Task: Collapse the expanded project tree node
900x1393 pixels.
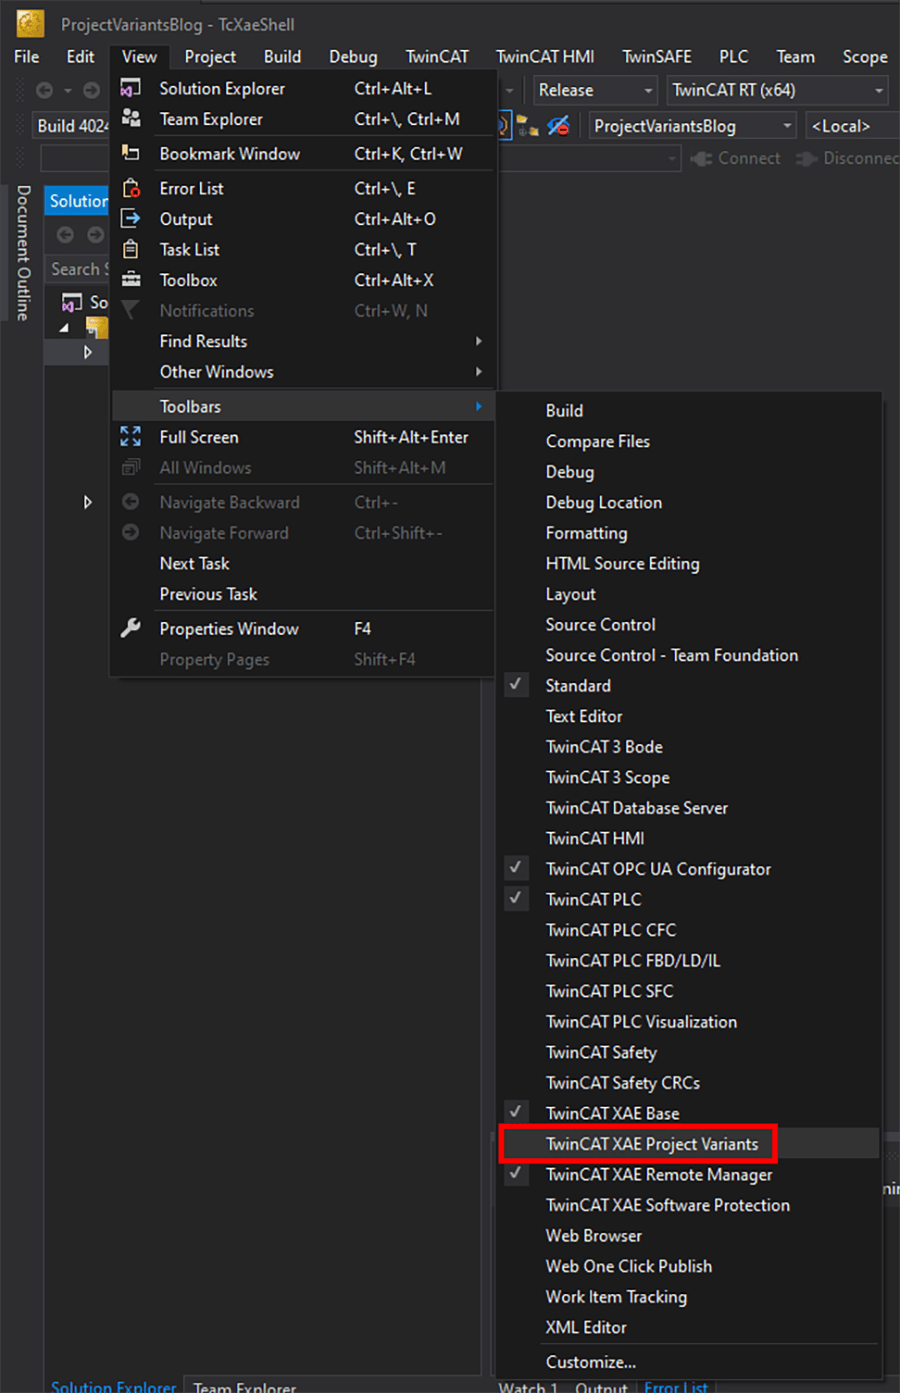Action: pos(65,328)
